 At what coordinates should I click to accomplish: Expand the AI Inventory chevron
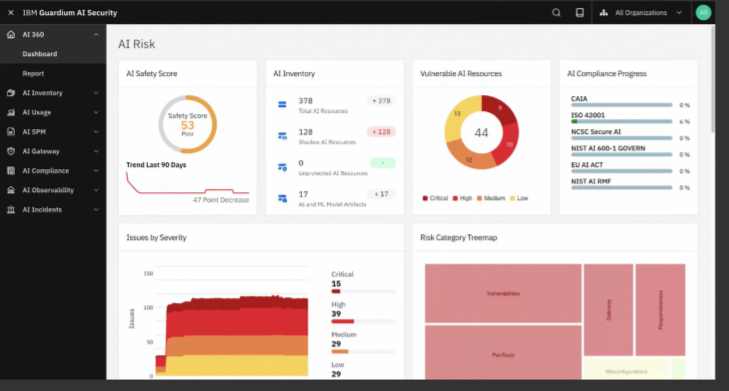click(96, 93)
